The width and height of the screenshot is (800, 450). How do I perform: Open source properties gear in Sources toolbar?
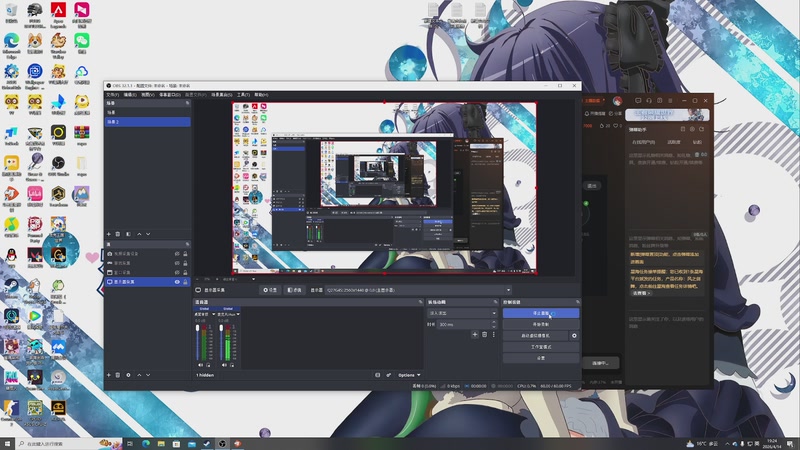128,375
